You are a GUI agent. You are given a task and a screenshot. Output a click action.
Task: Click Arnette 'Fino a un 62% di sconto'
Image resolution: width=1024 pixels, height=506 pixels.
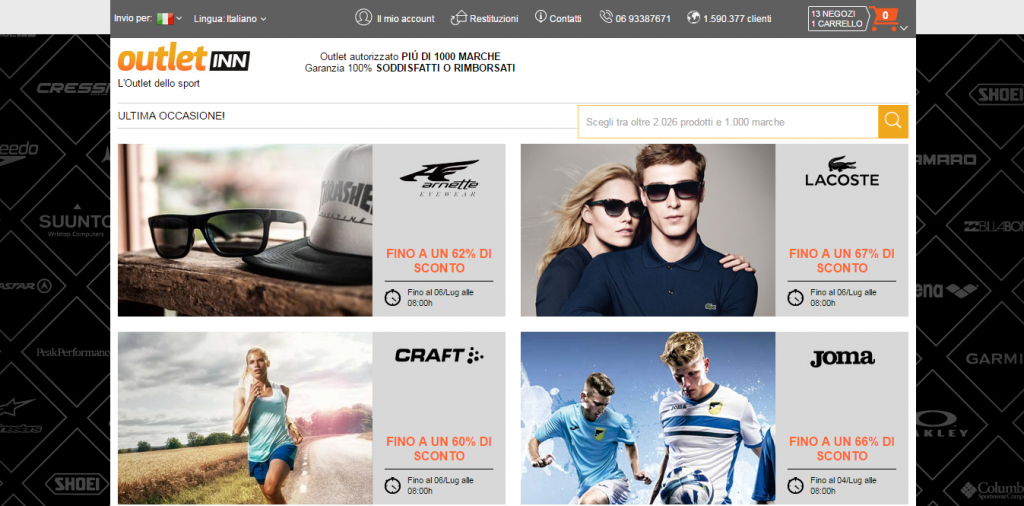439,261
